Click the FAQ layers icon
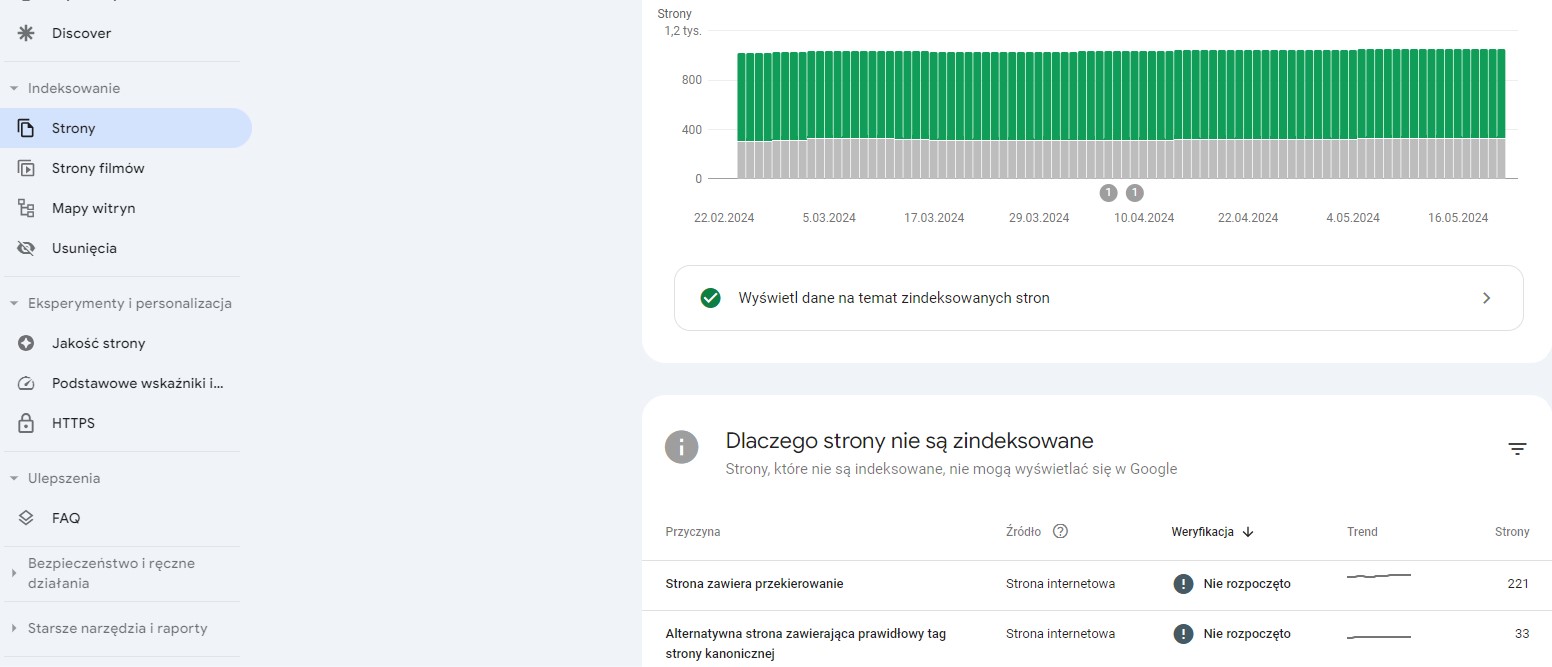Image resolution: width=1552 pixels, height=667 pixels. coord(27,518)
